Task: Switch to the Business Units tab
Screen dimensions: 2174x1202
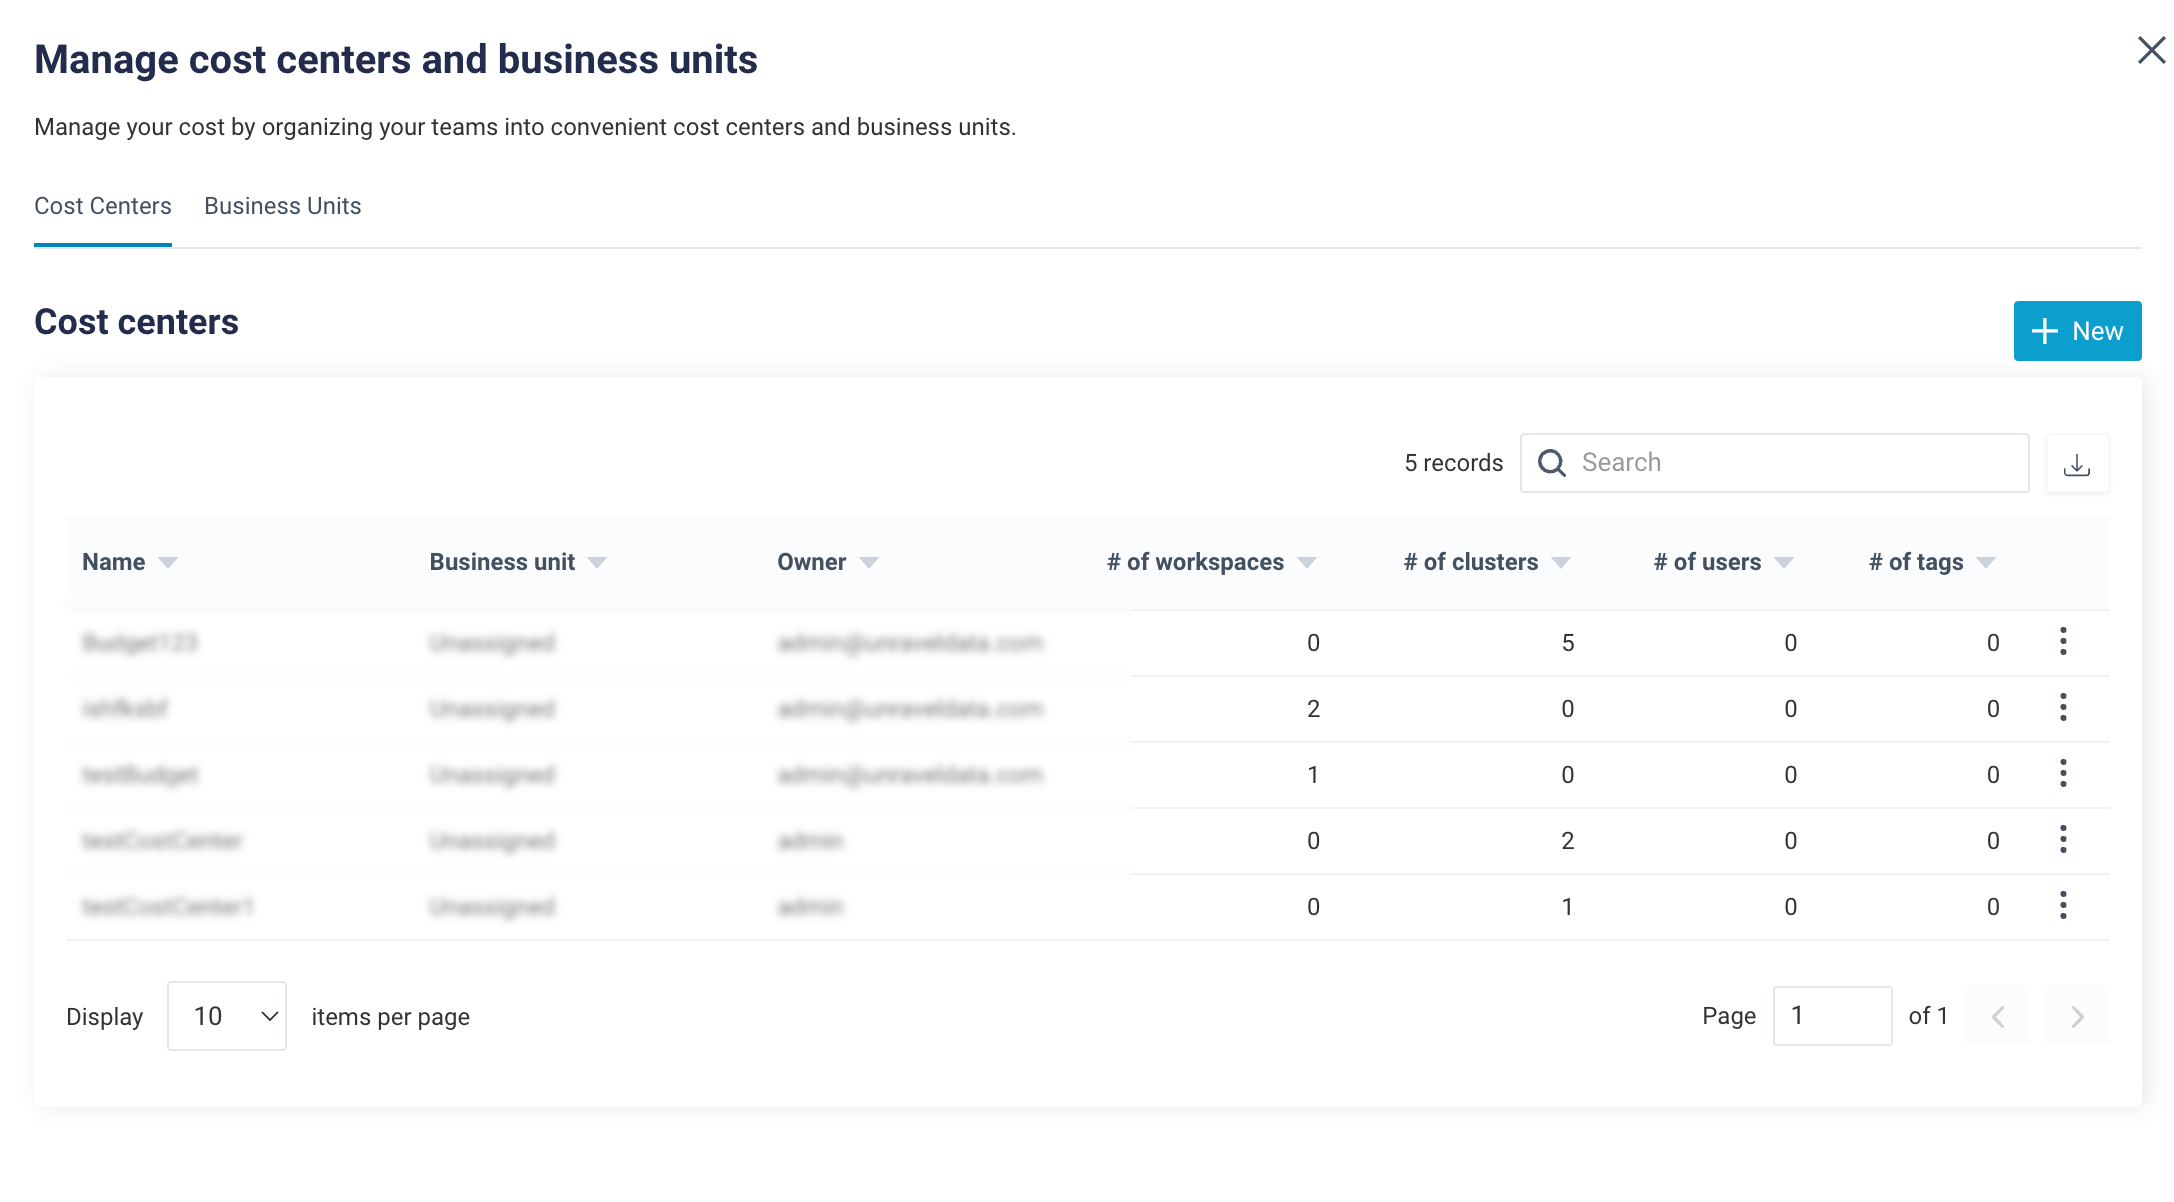Action: tap(283, 206)
